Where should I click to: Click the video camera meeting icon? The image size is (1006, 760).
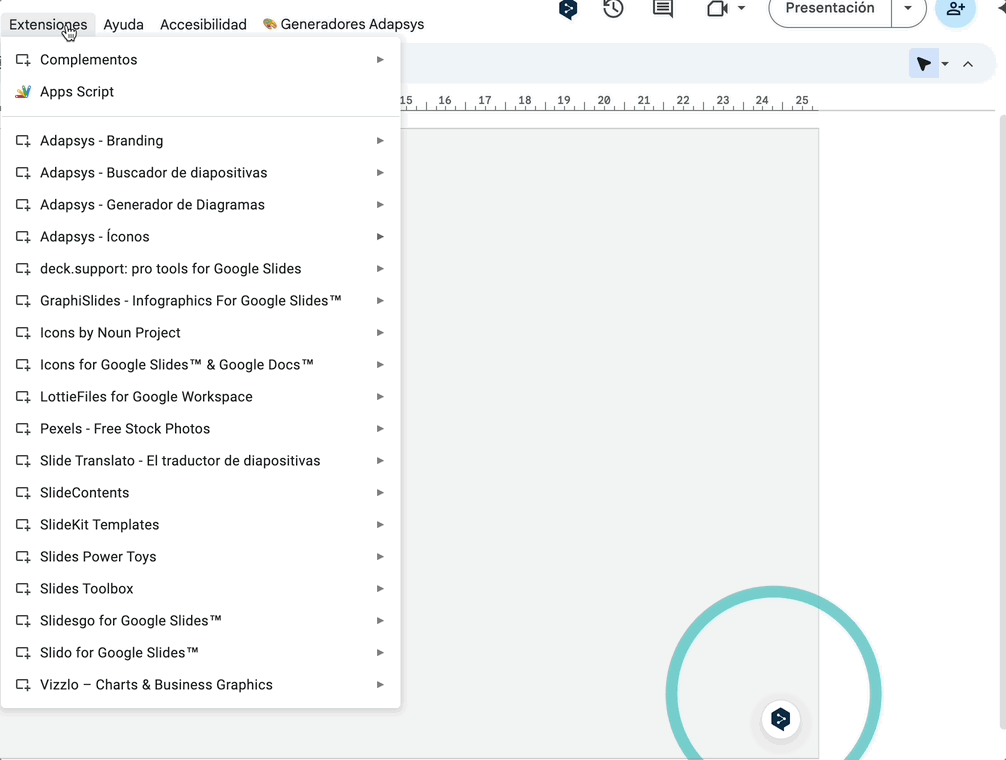(x=716, y=9)
